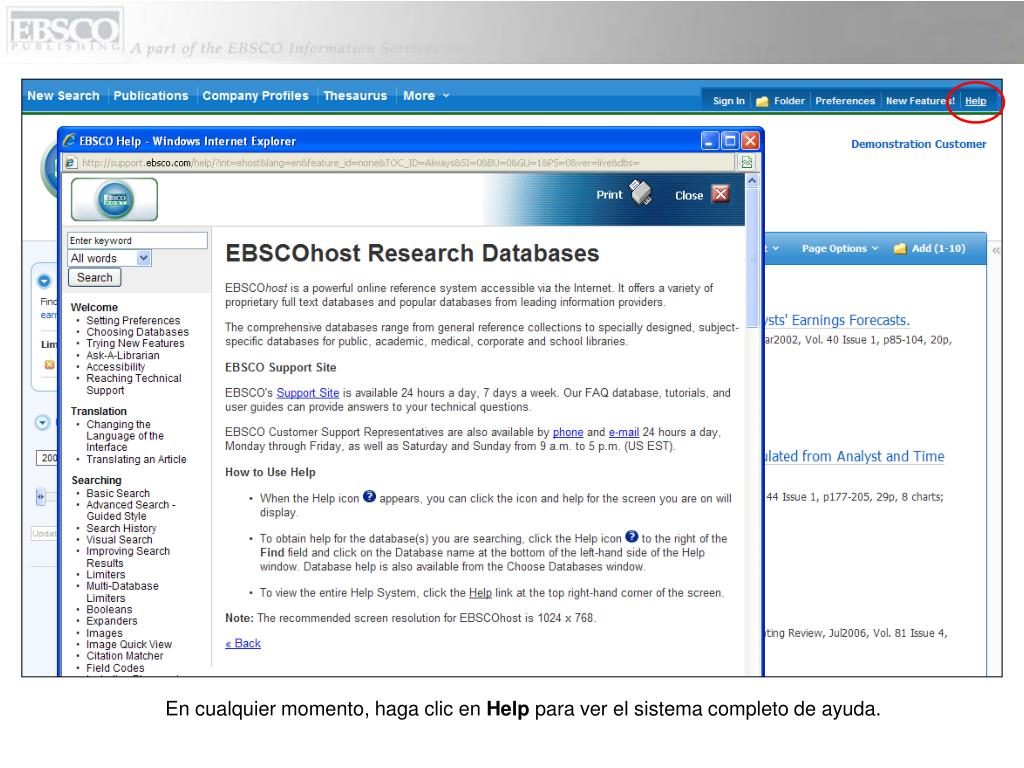The height and width of the screenshot is (768, 1024).
Task: Open result ending 'from Analyst and Time'
Action: pyautogui.click(x=854, y=456)
